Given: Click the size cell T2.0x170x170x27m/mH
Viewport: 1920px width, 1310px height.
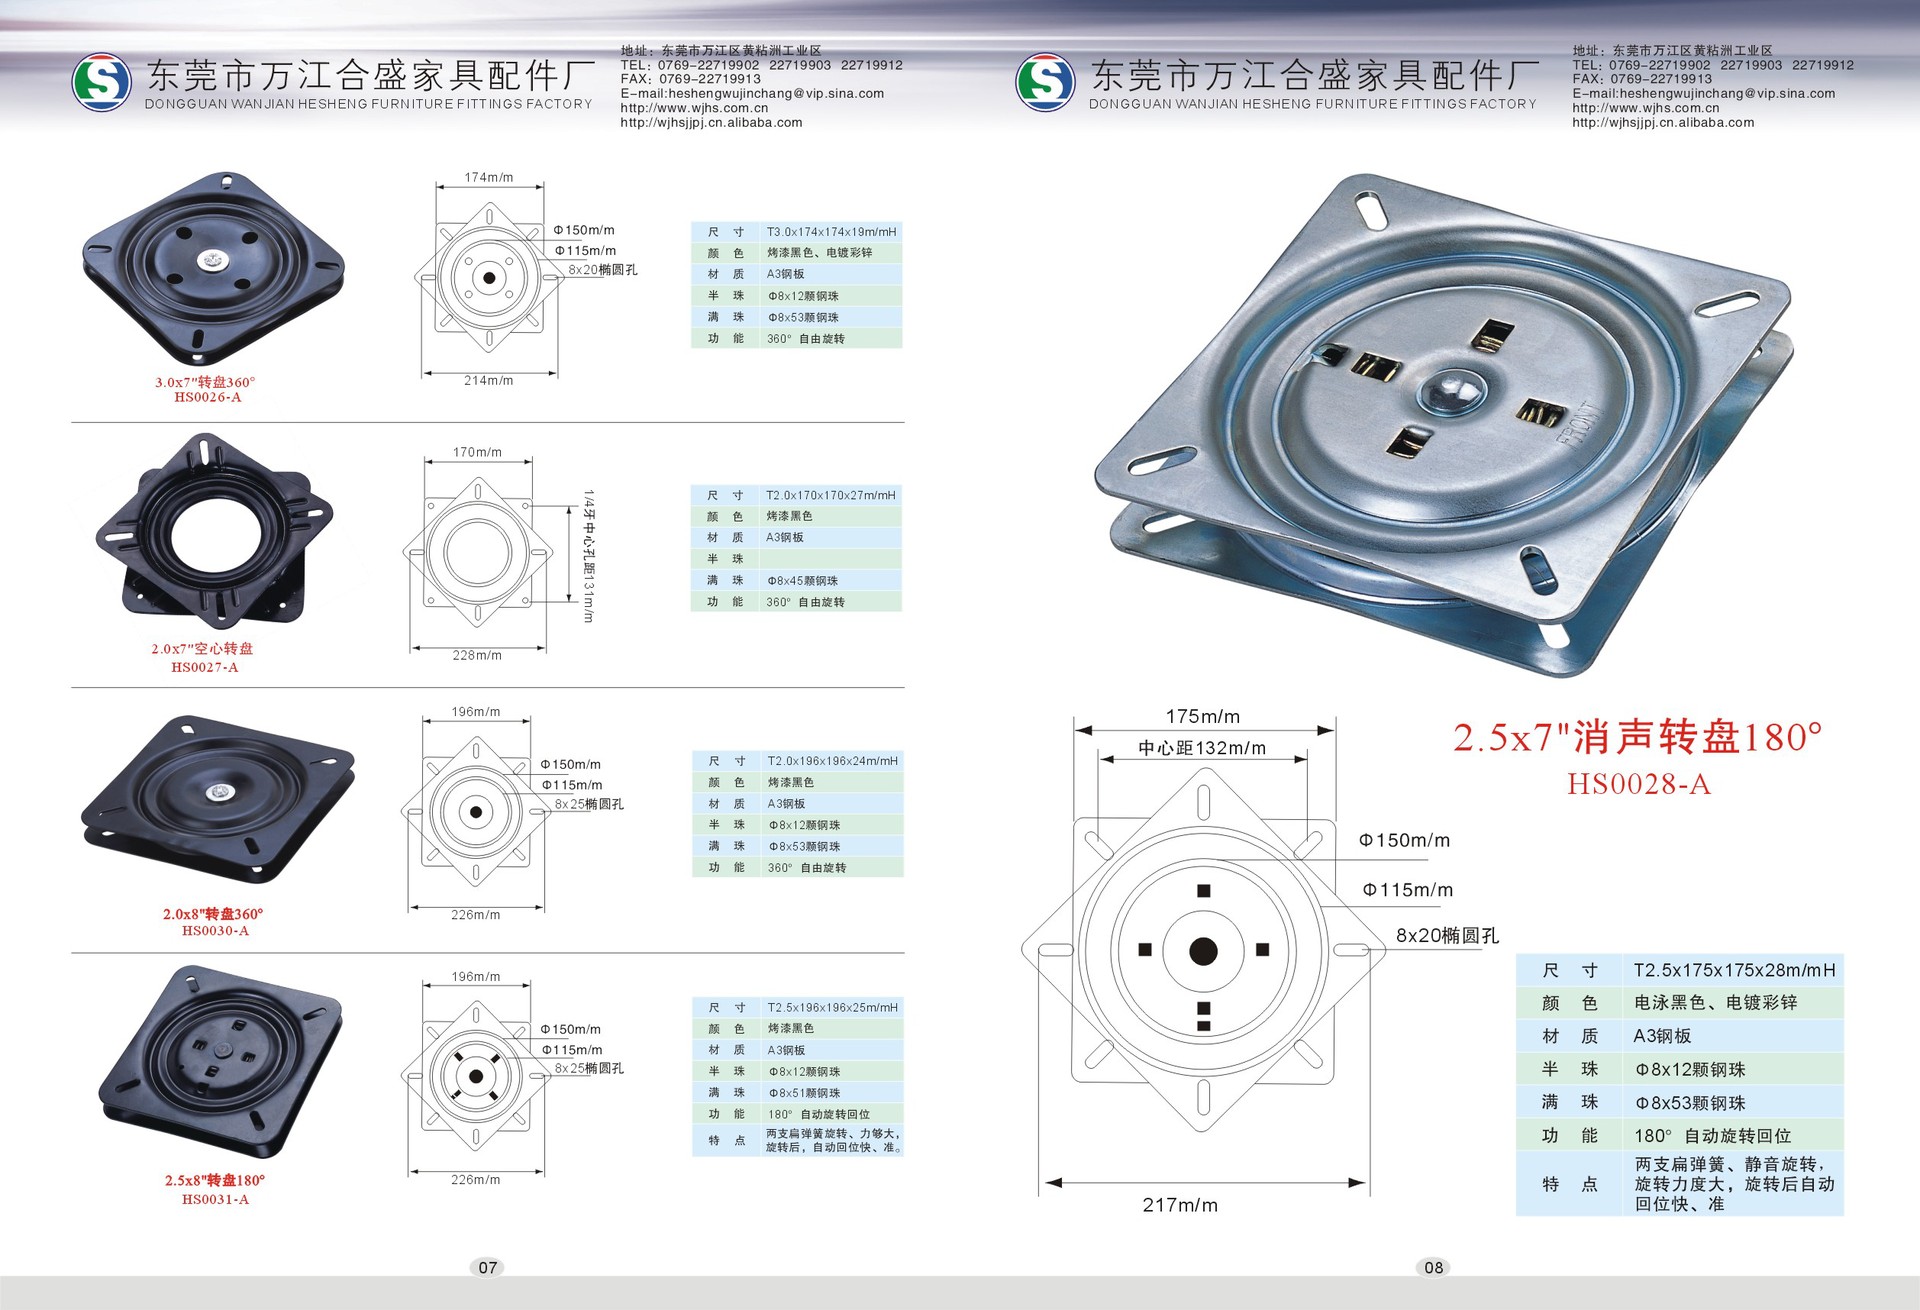Looking at the screenshot, I should coord(831,495).
